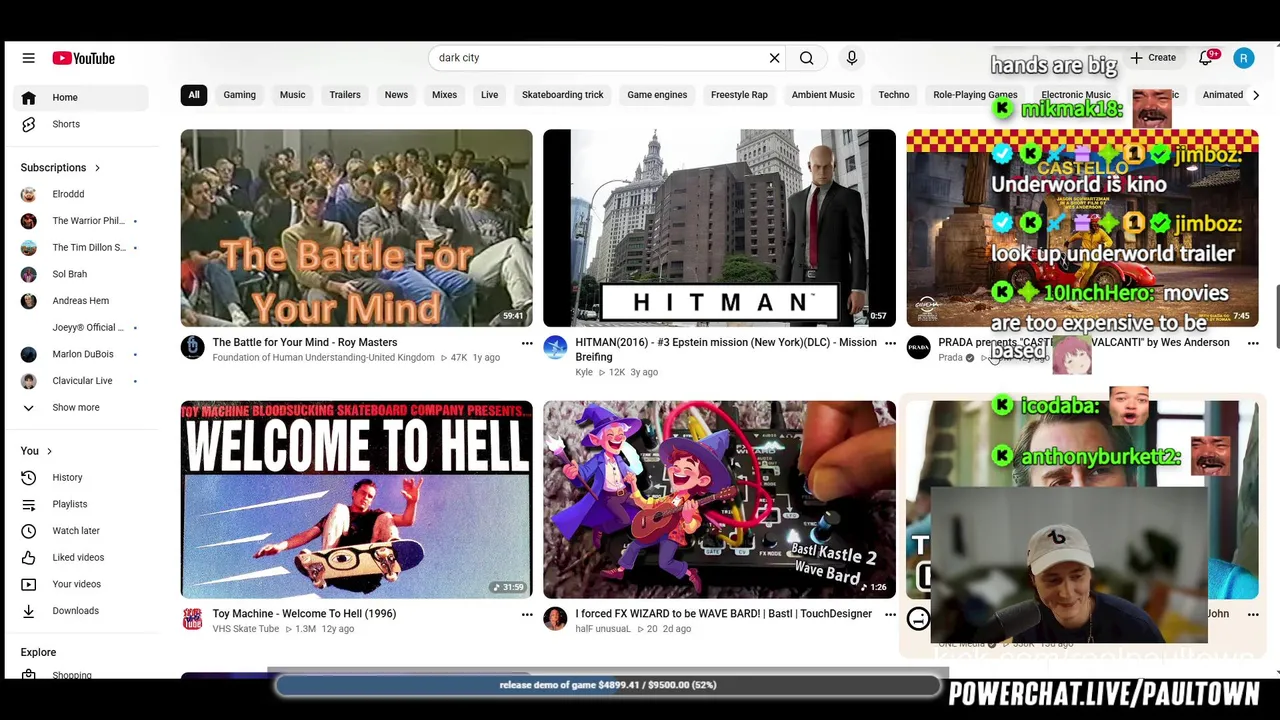Screen dimensions: 1280x720
Task: Open the account avatar menu
Action: tap(1243, 58)
